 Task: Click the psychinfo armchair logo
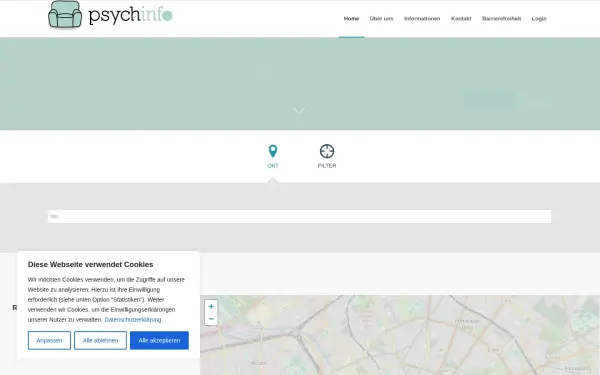pyautogui.click(x=65, y=15)
